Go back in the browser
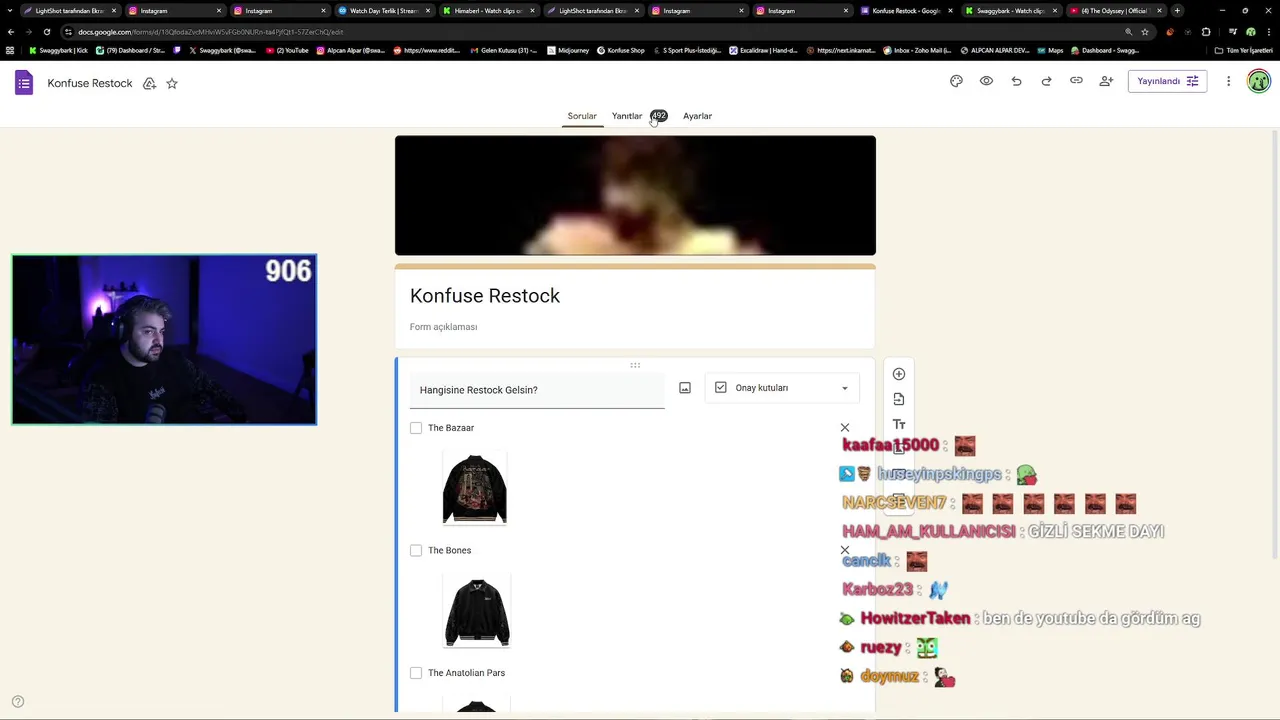Viewport: 1280px width, 720px height. (x=11, y=31)
